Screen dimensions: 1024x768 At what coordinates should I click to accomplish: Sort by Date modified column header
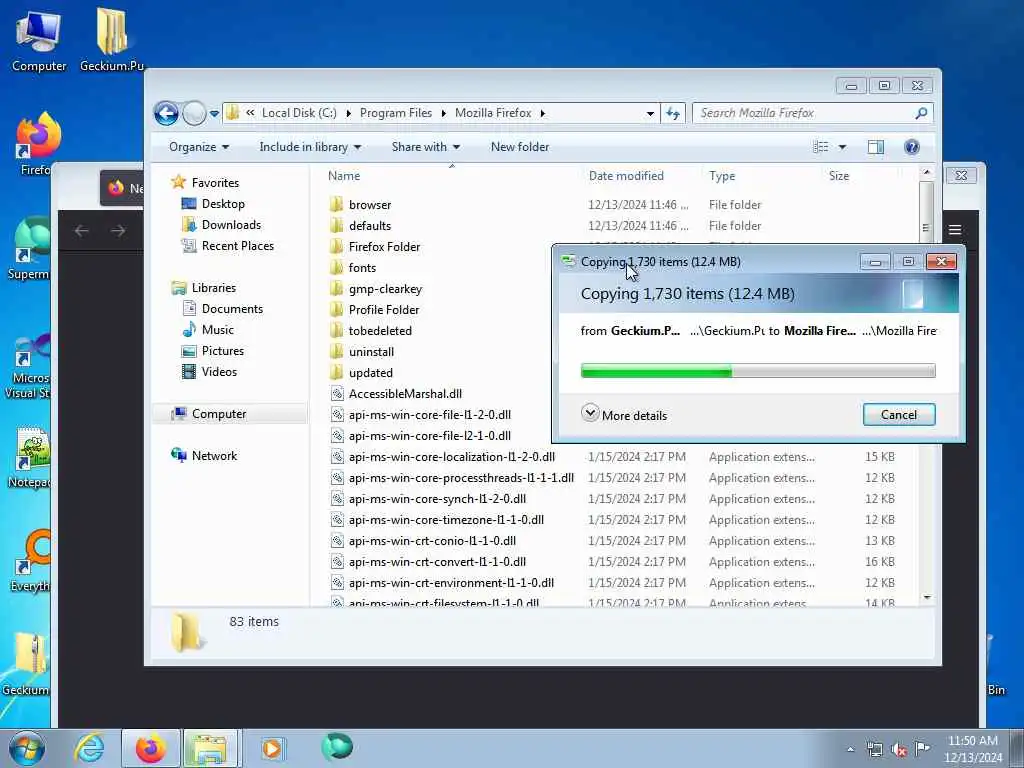click(626, 176)
